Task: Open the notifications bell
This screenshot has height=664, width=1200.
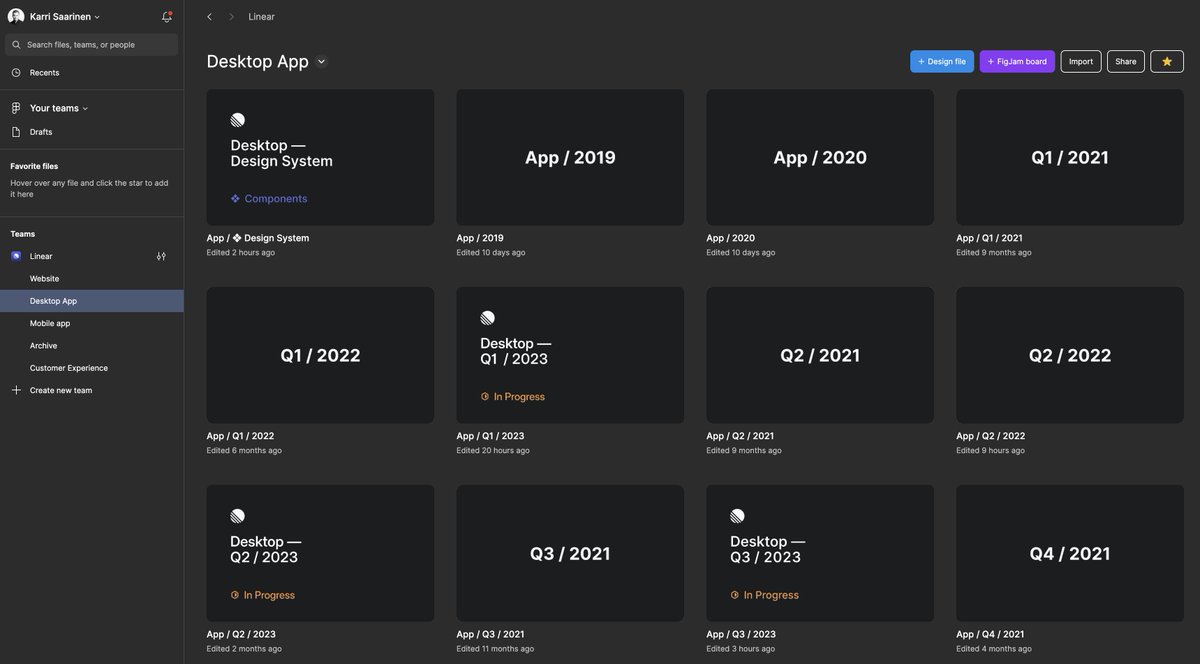Action: click(167, 17)
